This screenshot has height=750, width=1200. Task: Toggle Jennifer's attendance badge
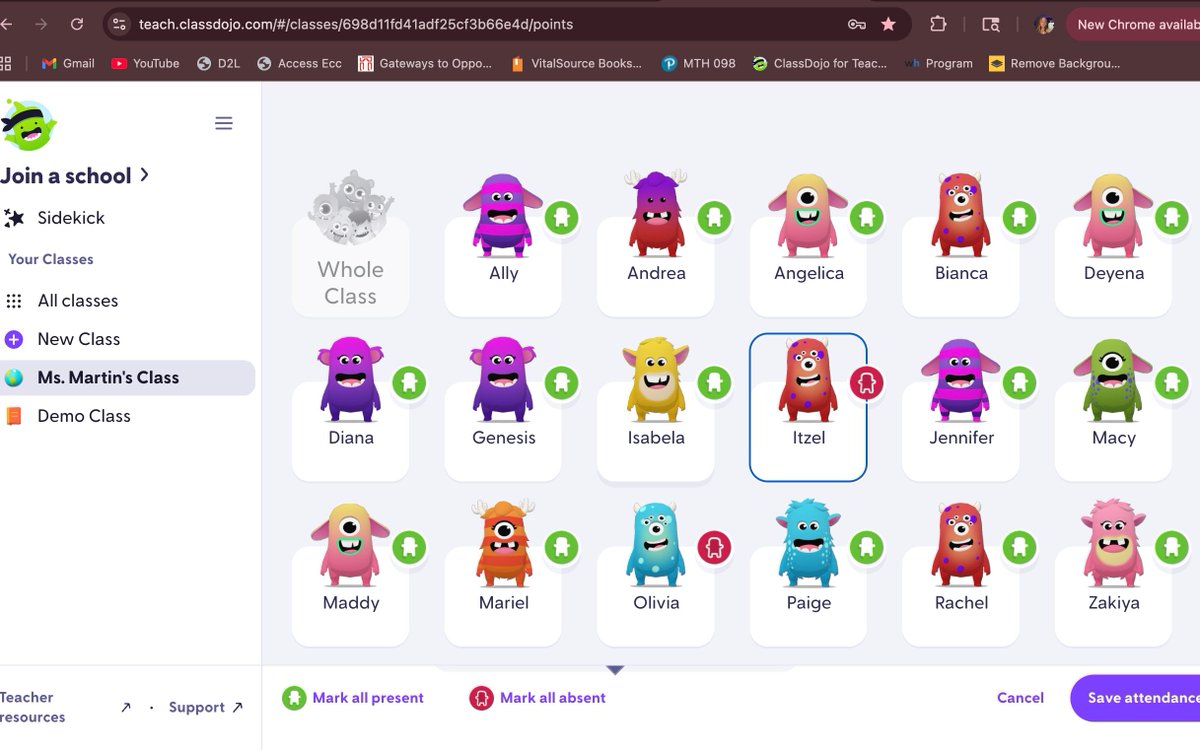[1019, 383]
